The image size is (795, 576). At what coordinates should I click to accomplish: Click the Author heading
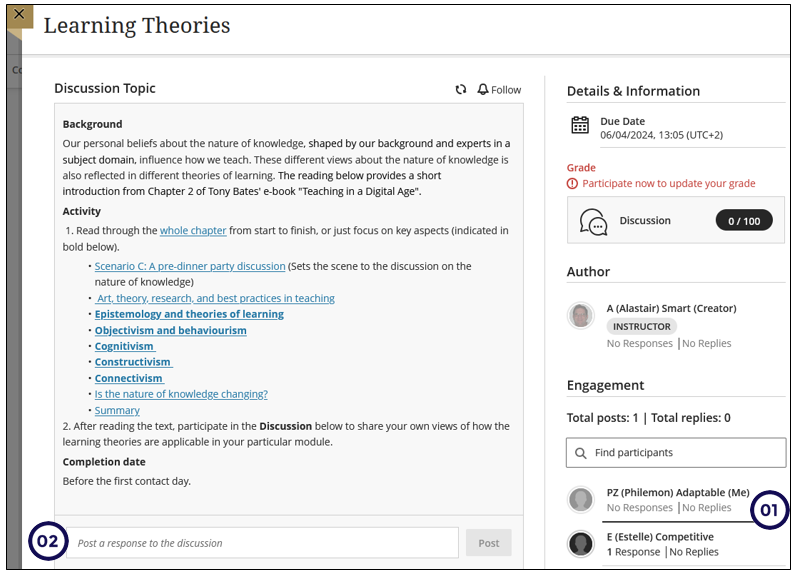point(588,272)
